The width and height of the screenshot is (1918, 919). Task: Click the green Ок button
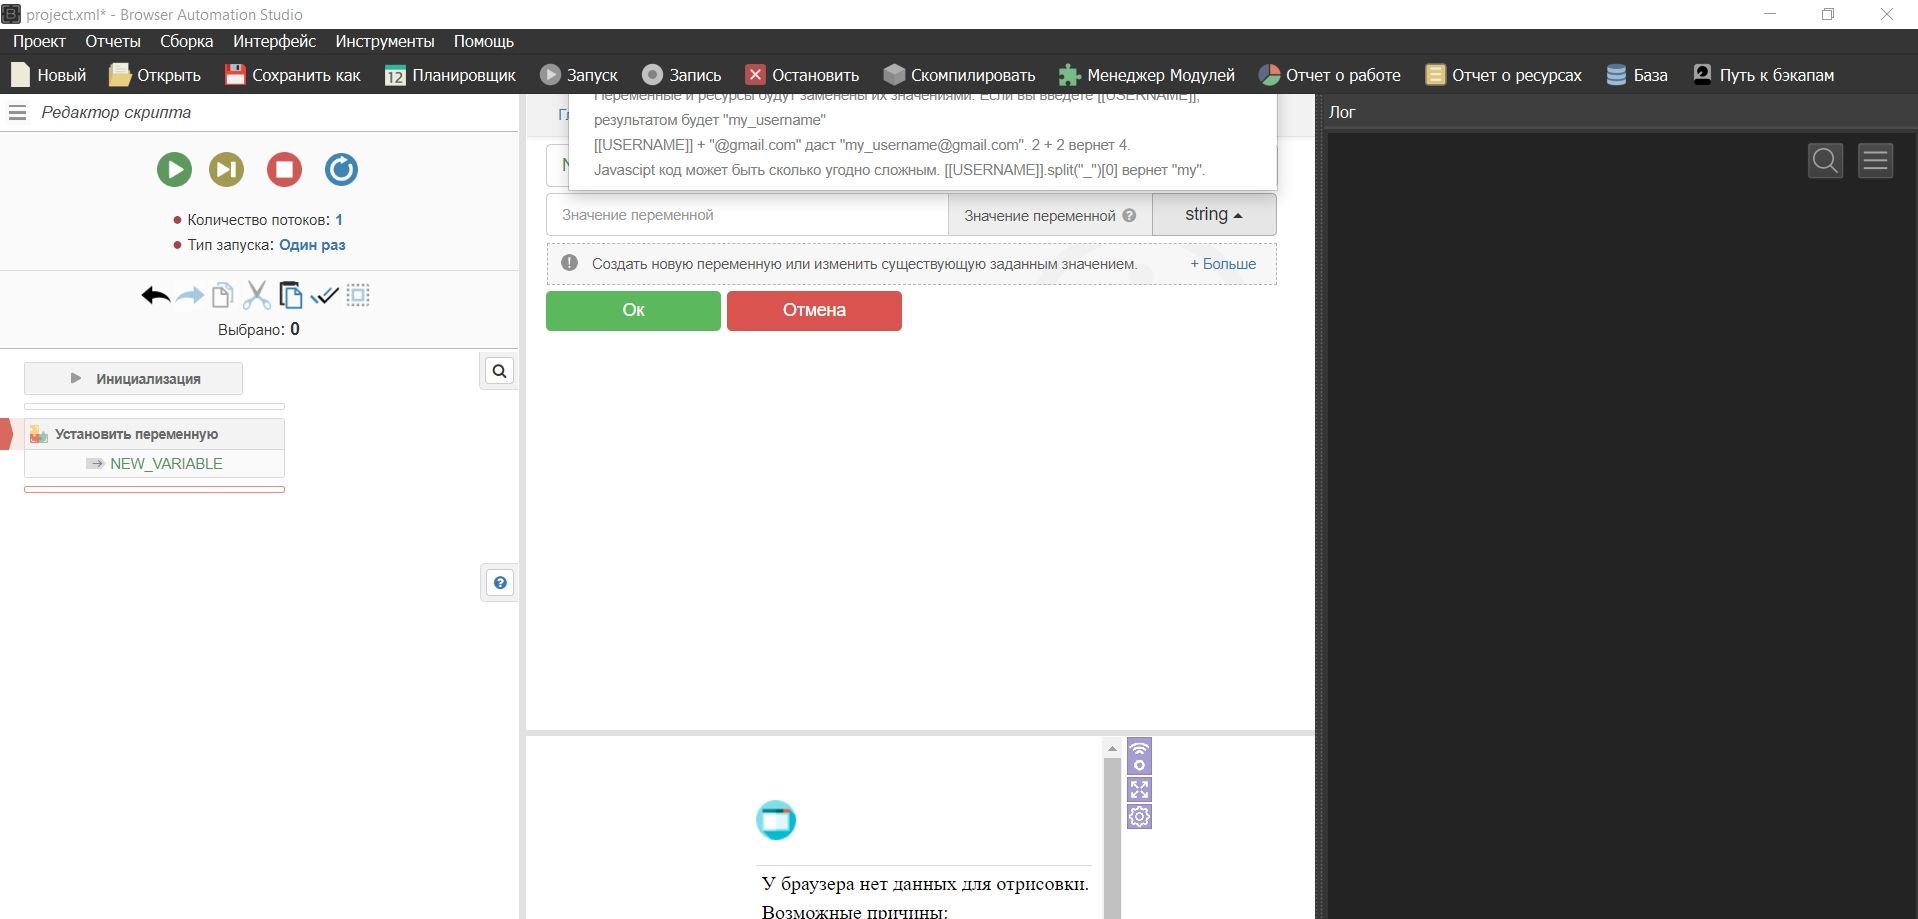point(633,310)
